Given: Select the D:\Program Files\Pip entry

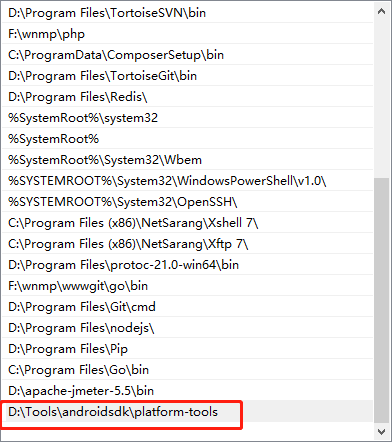Looking at the screenshot, I should tap(187, 349).
